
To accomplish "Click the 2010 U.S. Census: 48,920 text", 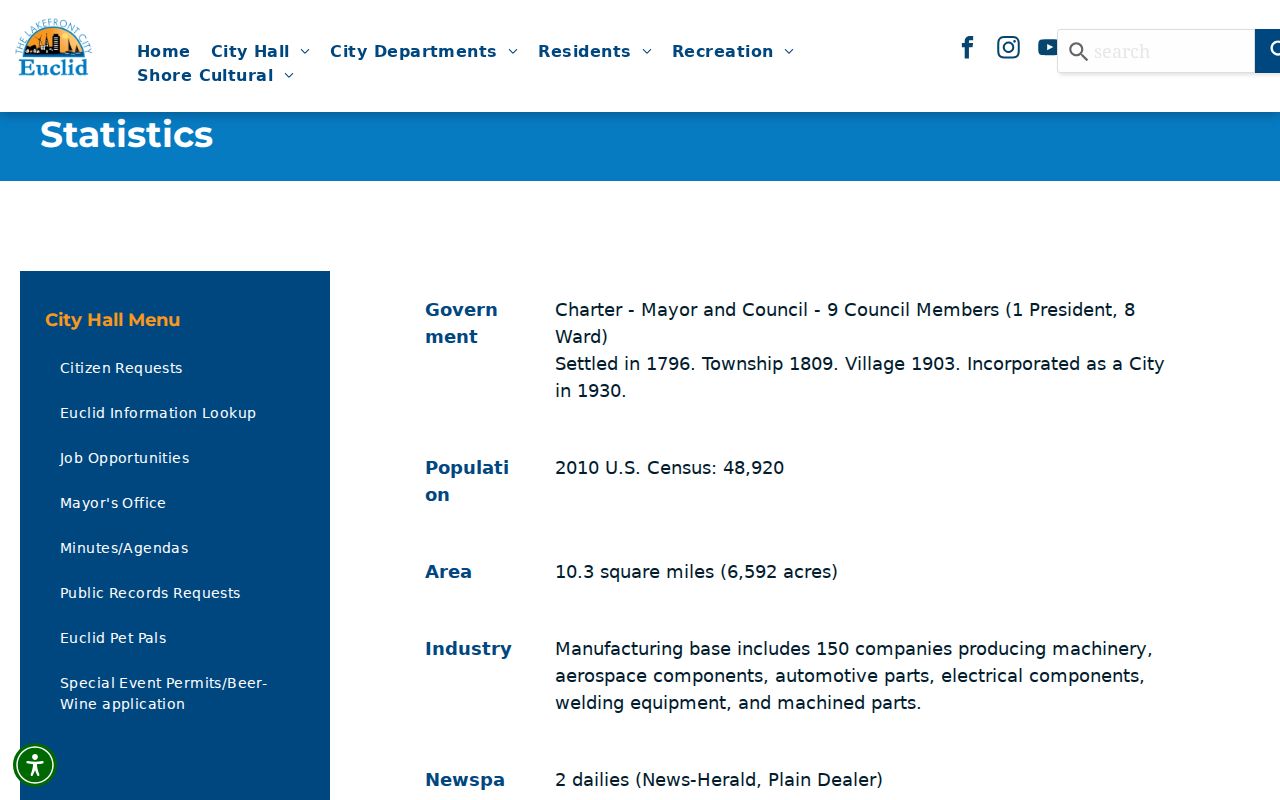I will pyautogui.click(x=669, y=468).
